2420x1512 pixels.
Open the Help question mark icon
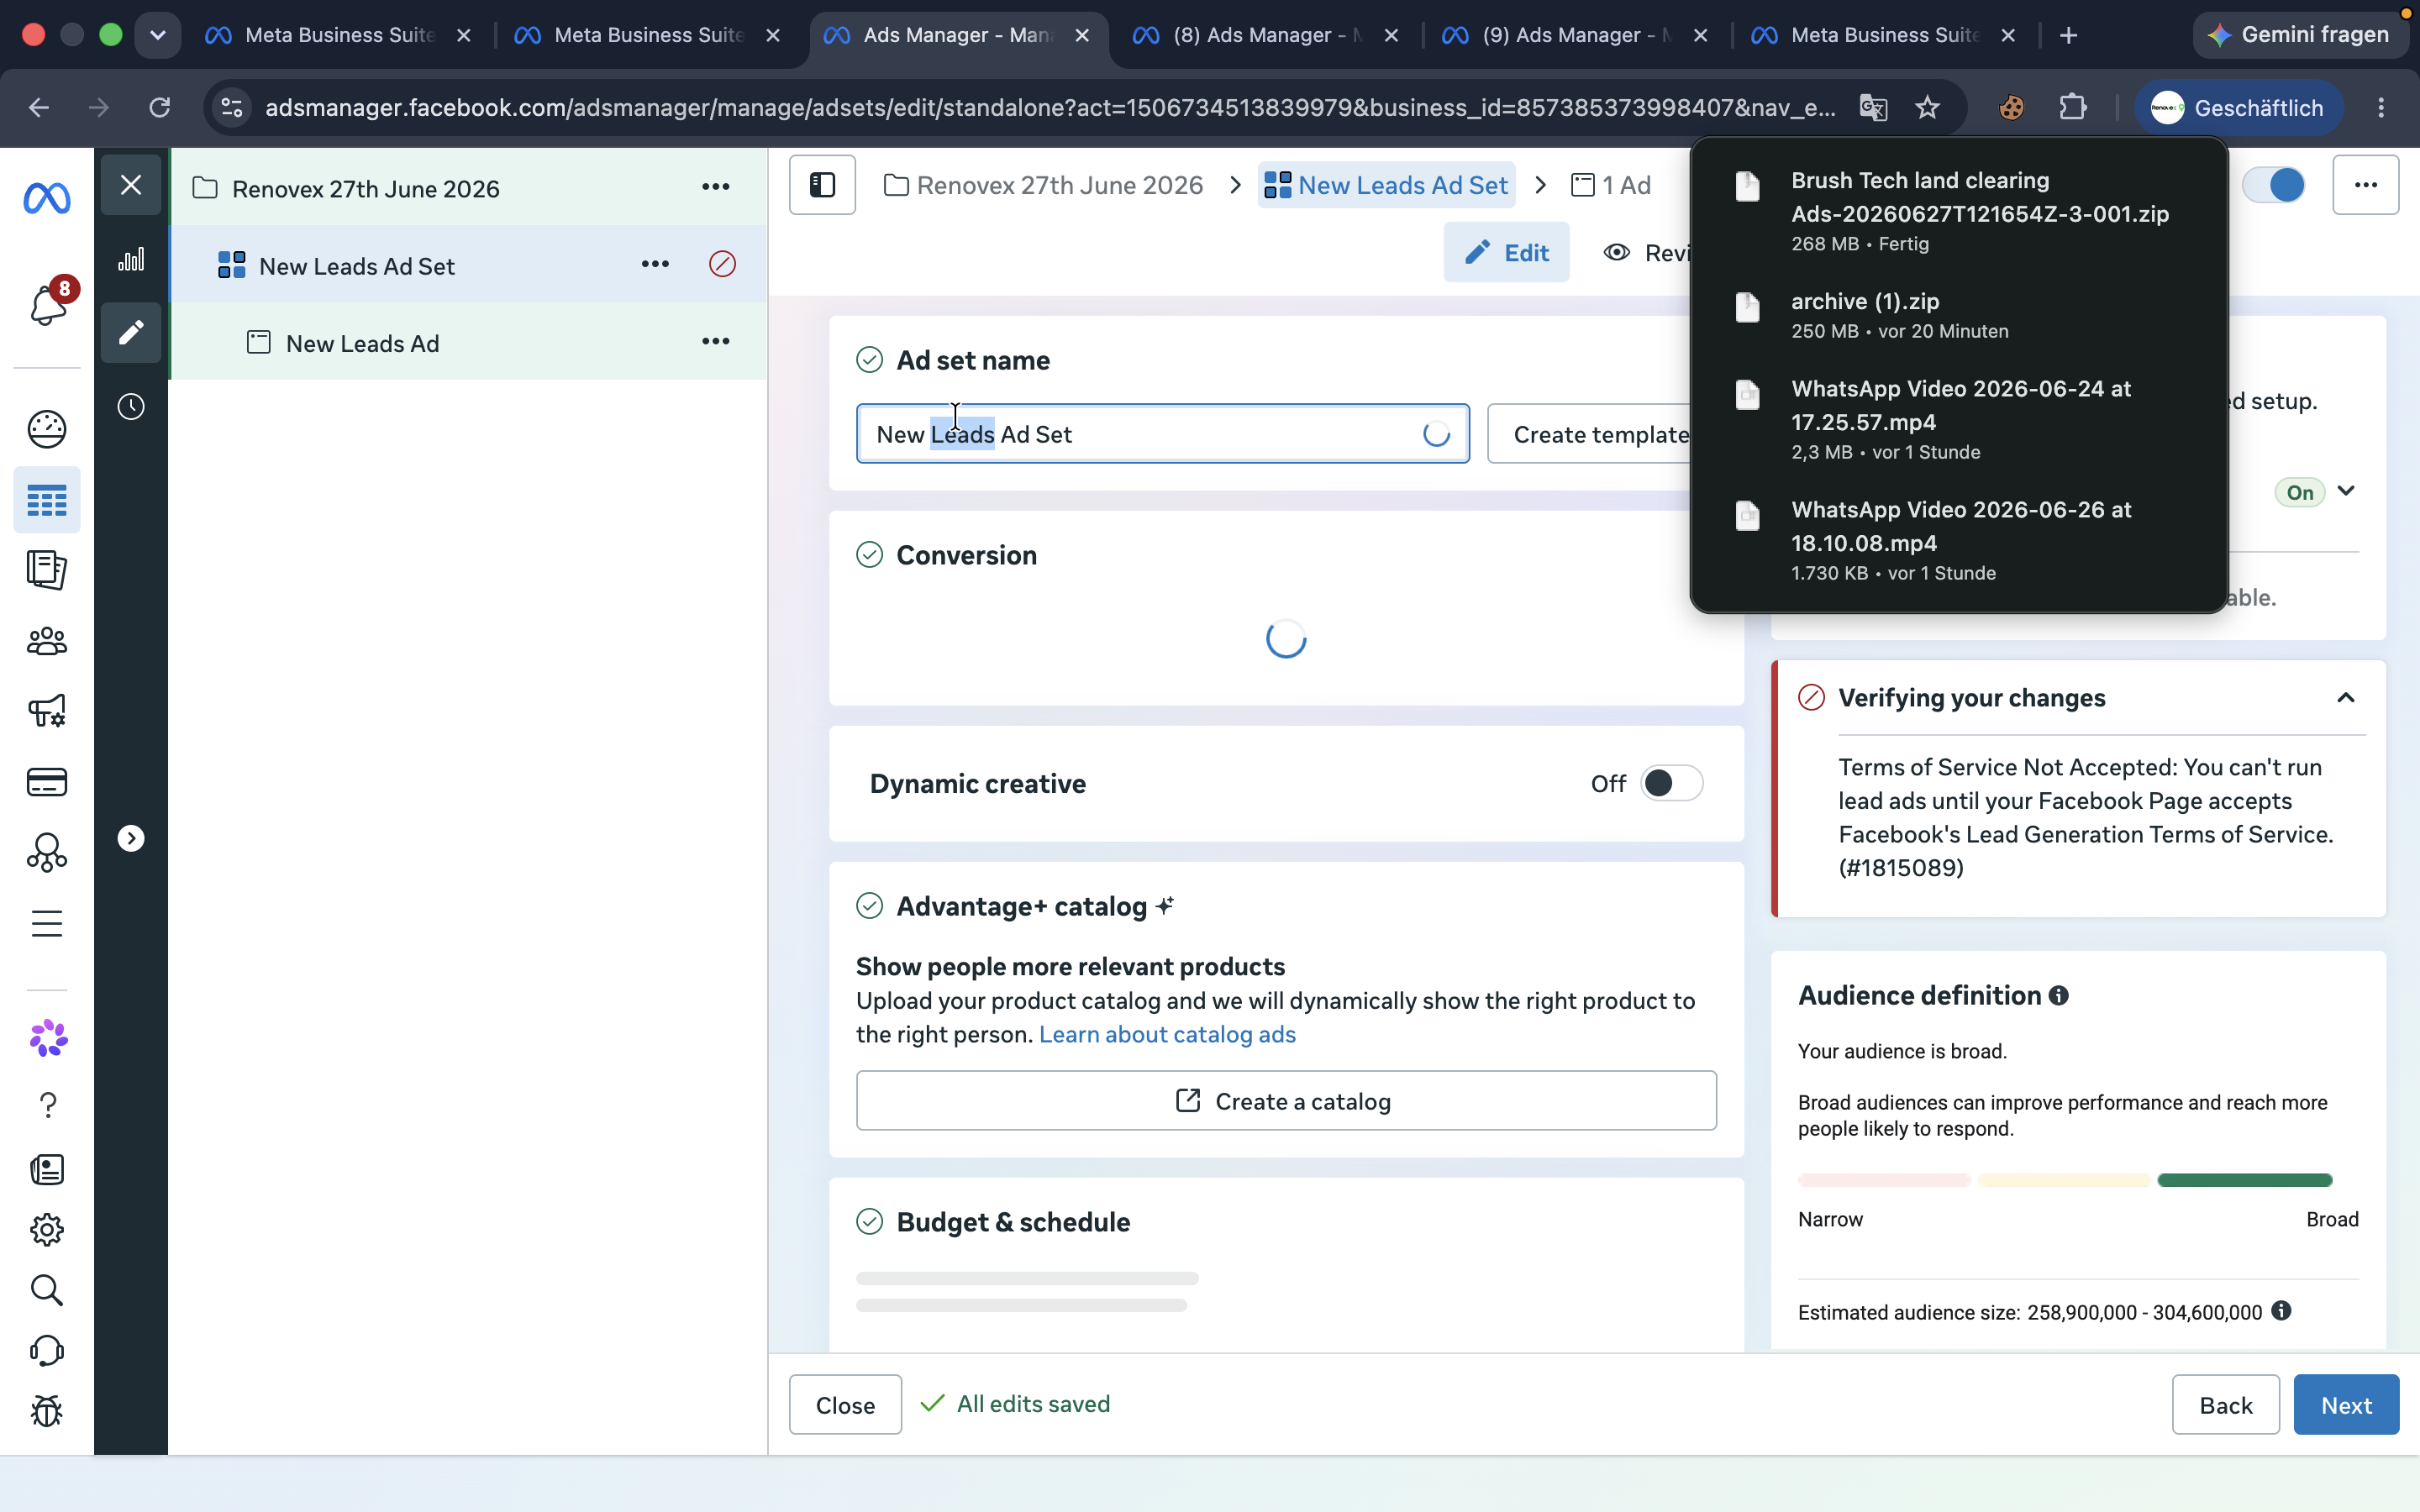click(47, 1105)
